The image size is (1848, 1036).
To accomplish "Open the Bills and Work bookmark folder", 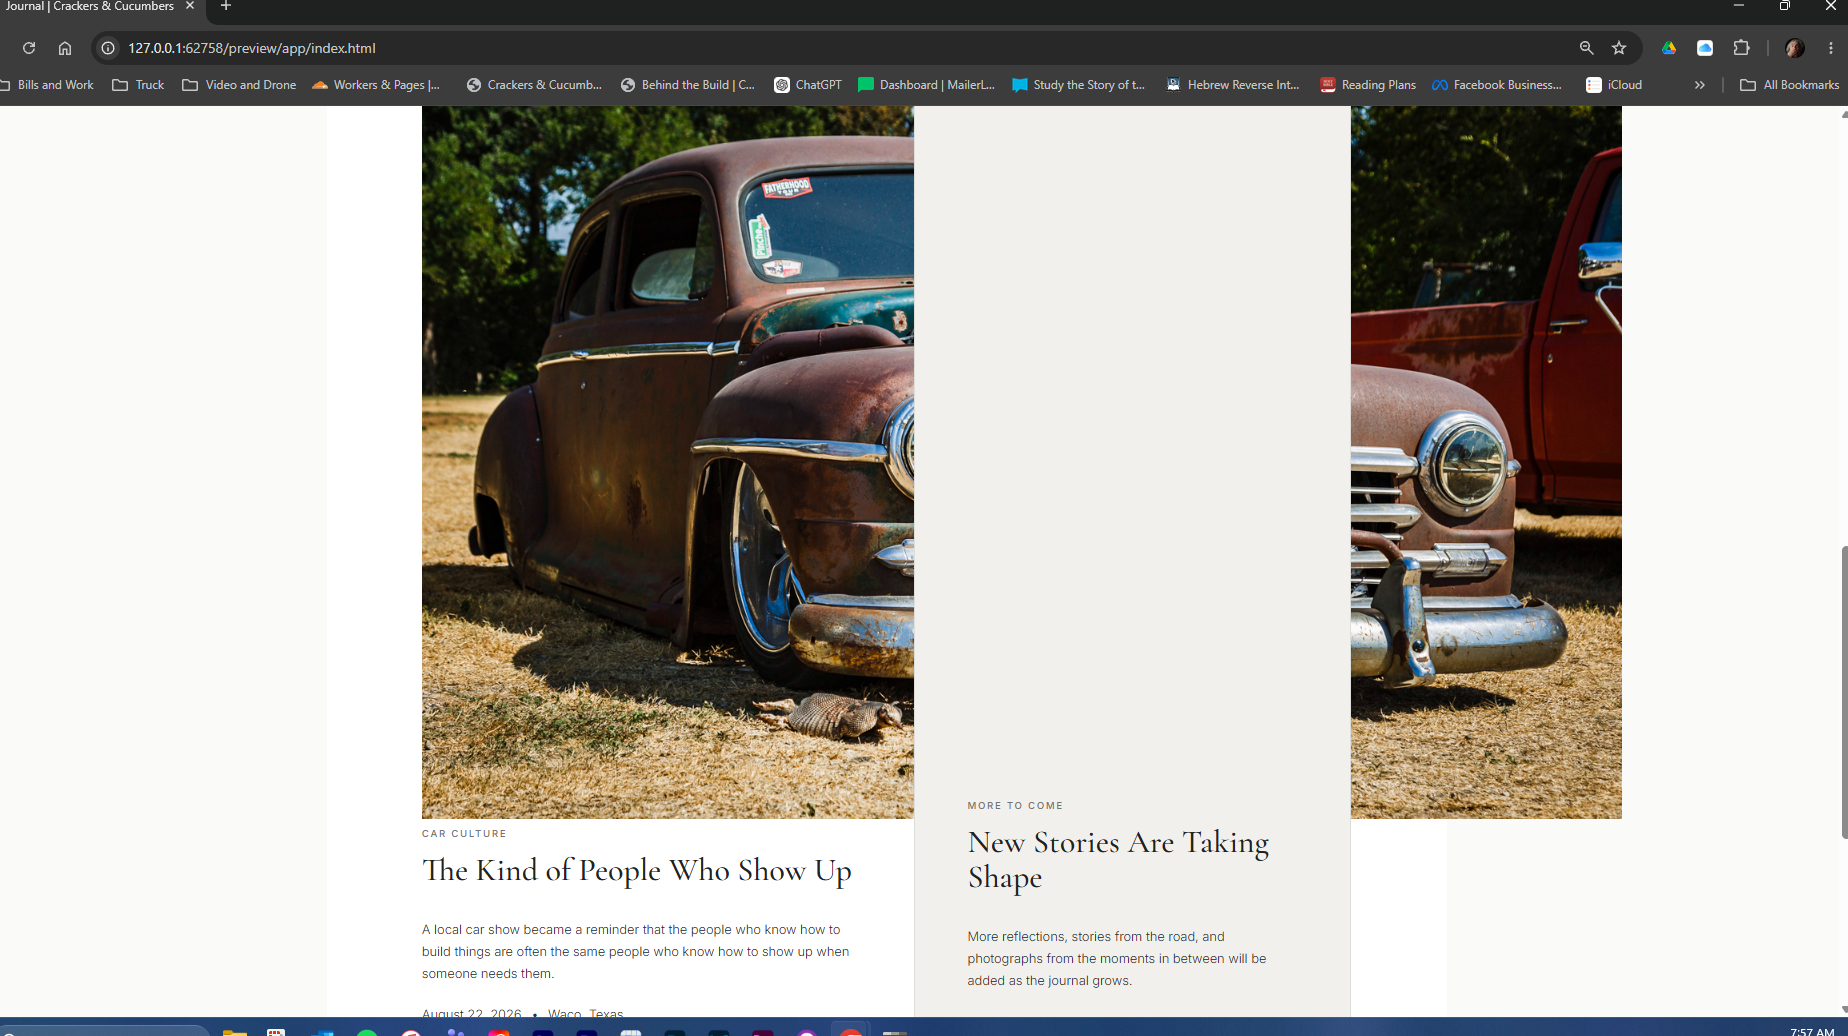I will 48,85.
